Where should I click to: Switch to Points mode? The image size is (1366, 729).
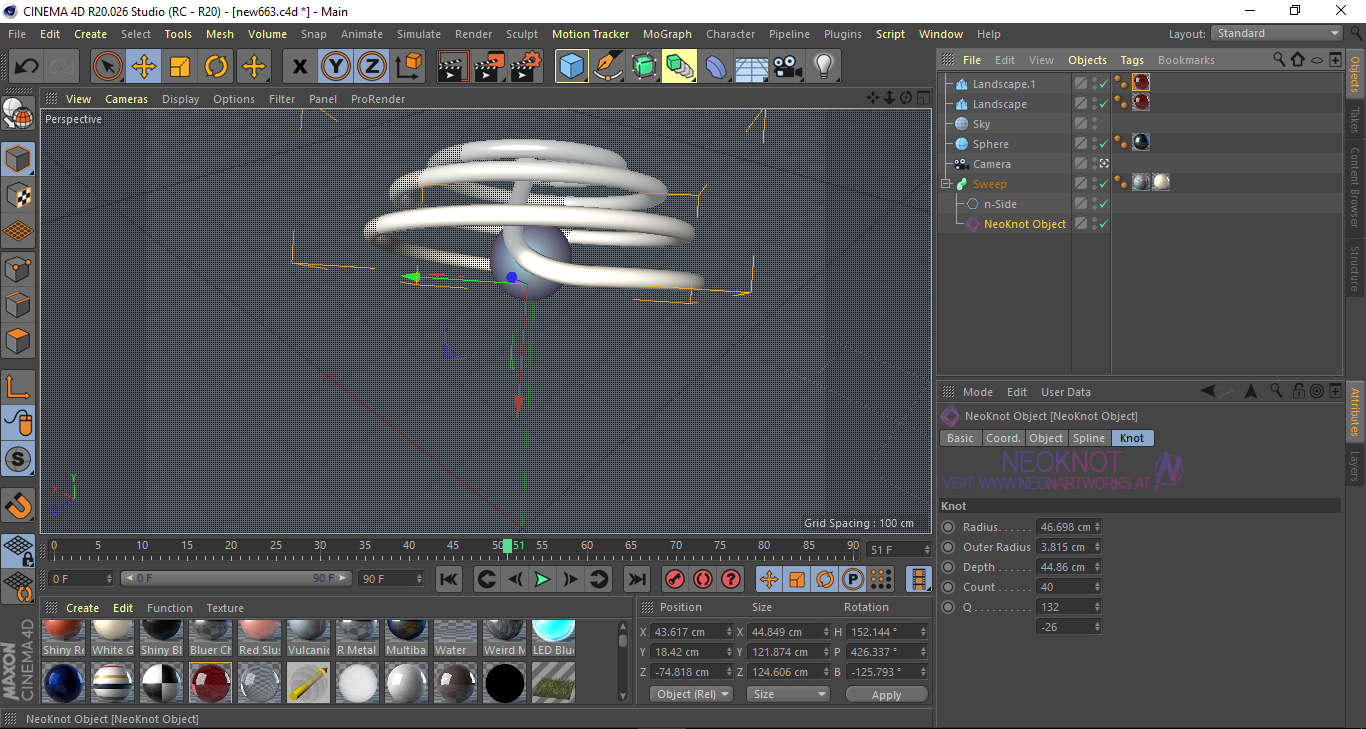tap(18, 268)
